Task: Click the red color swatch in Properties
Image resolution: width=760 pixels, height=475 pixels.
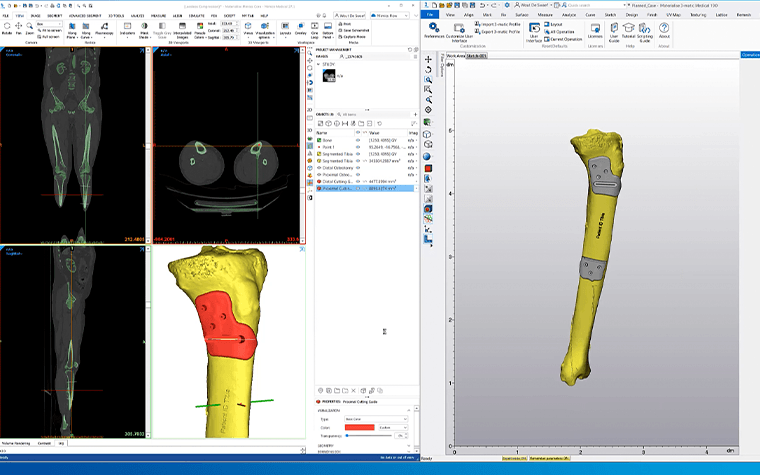Action: [359, 428]
